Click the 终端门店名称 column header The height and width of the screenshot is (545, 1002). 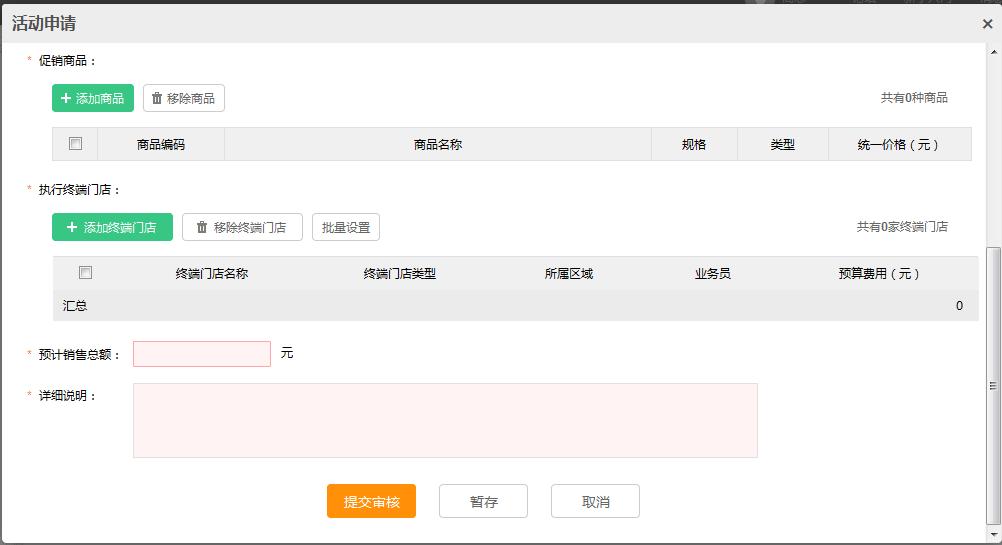pos(212,273)
